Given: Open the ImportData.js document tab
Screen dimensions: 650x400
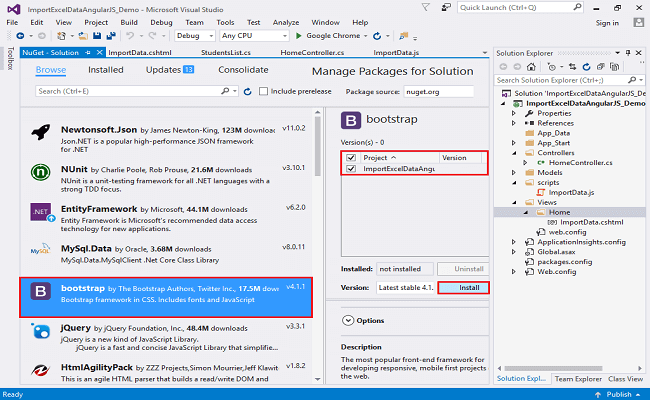Looking at the screenshot, I should click(x=396, y=53).
